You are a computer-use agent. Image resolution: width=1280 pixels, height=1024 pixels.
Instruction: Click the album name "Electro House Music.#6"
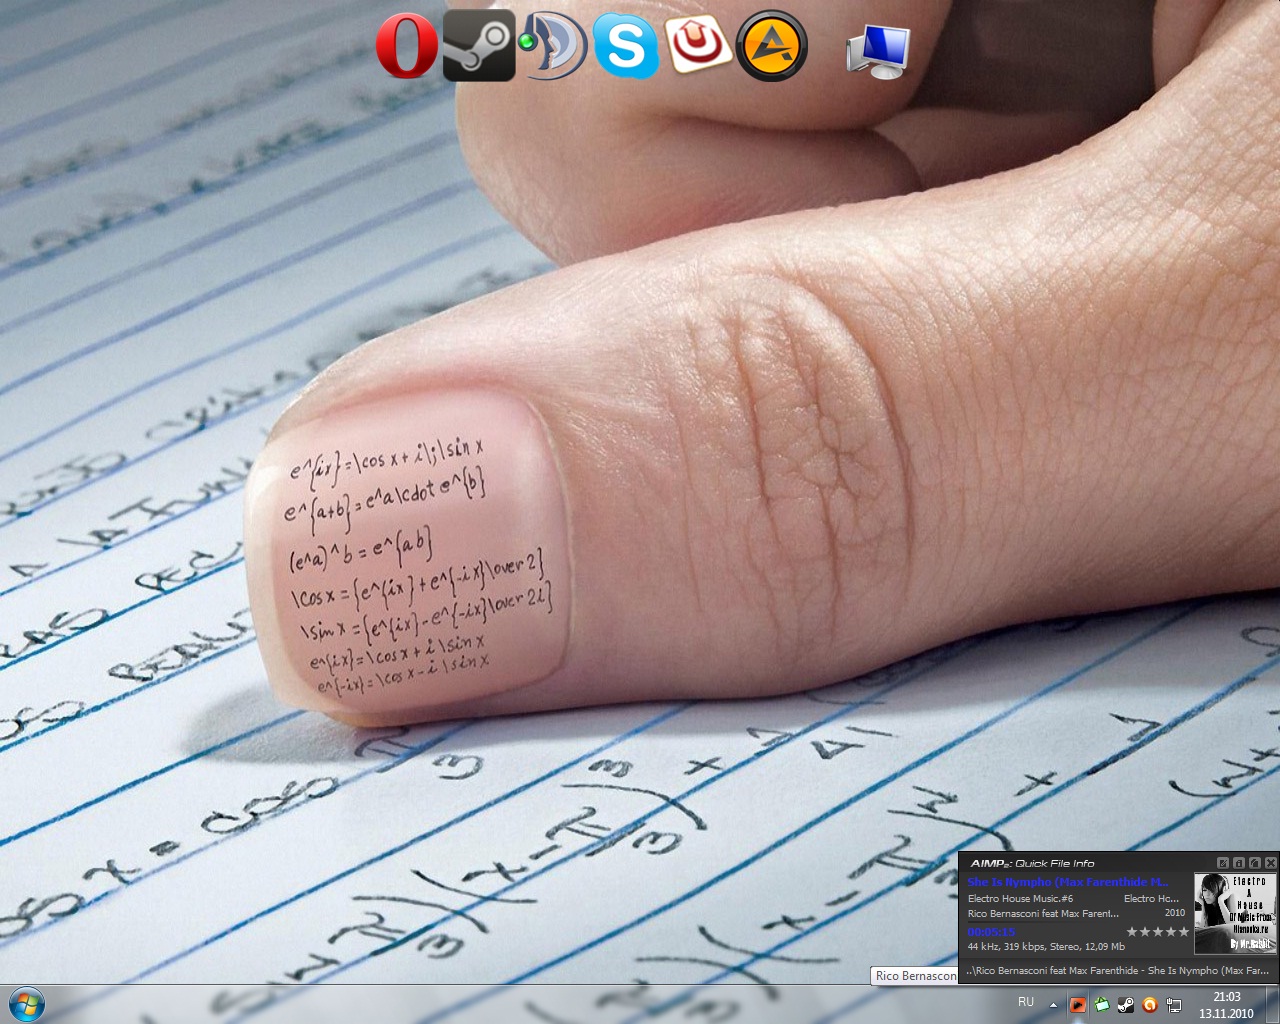click(1020, 898)
